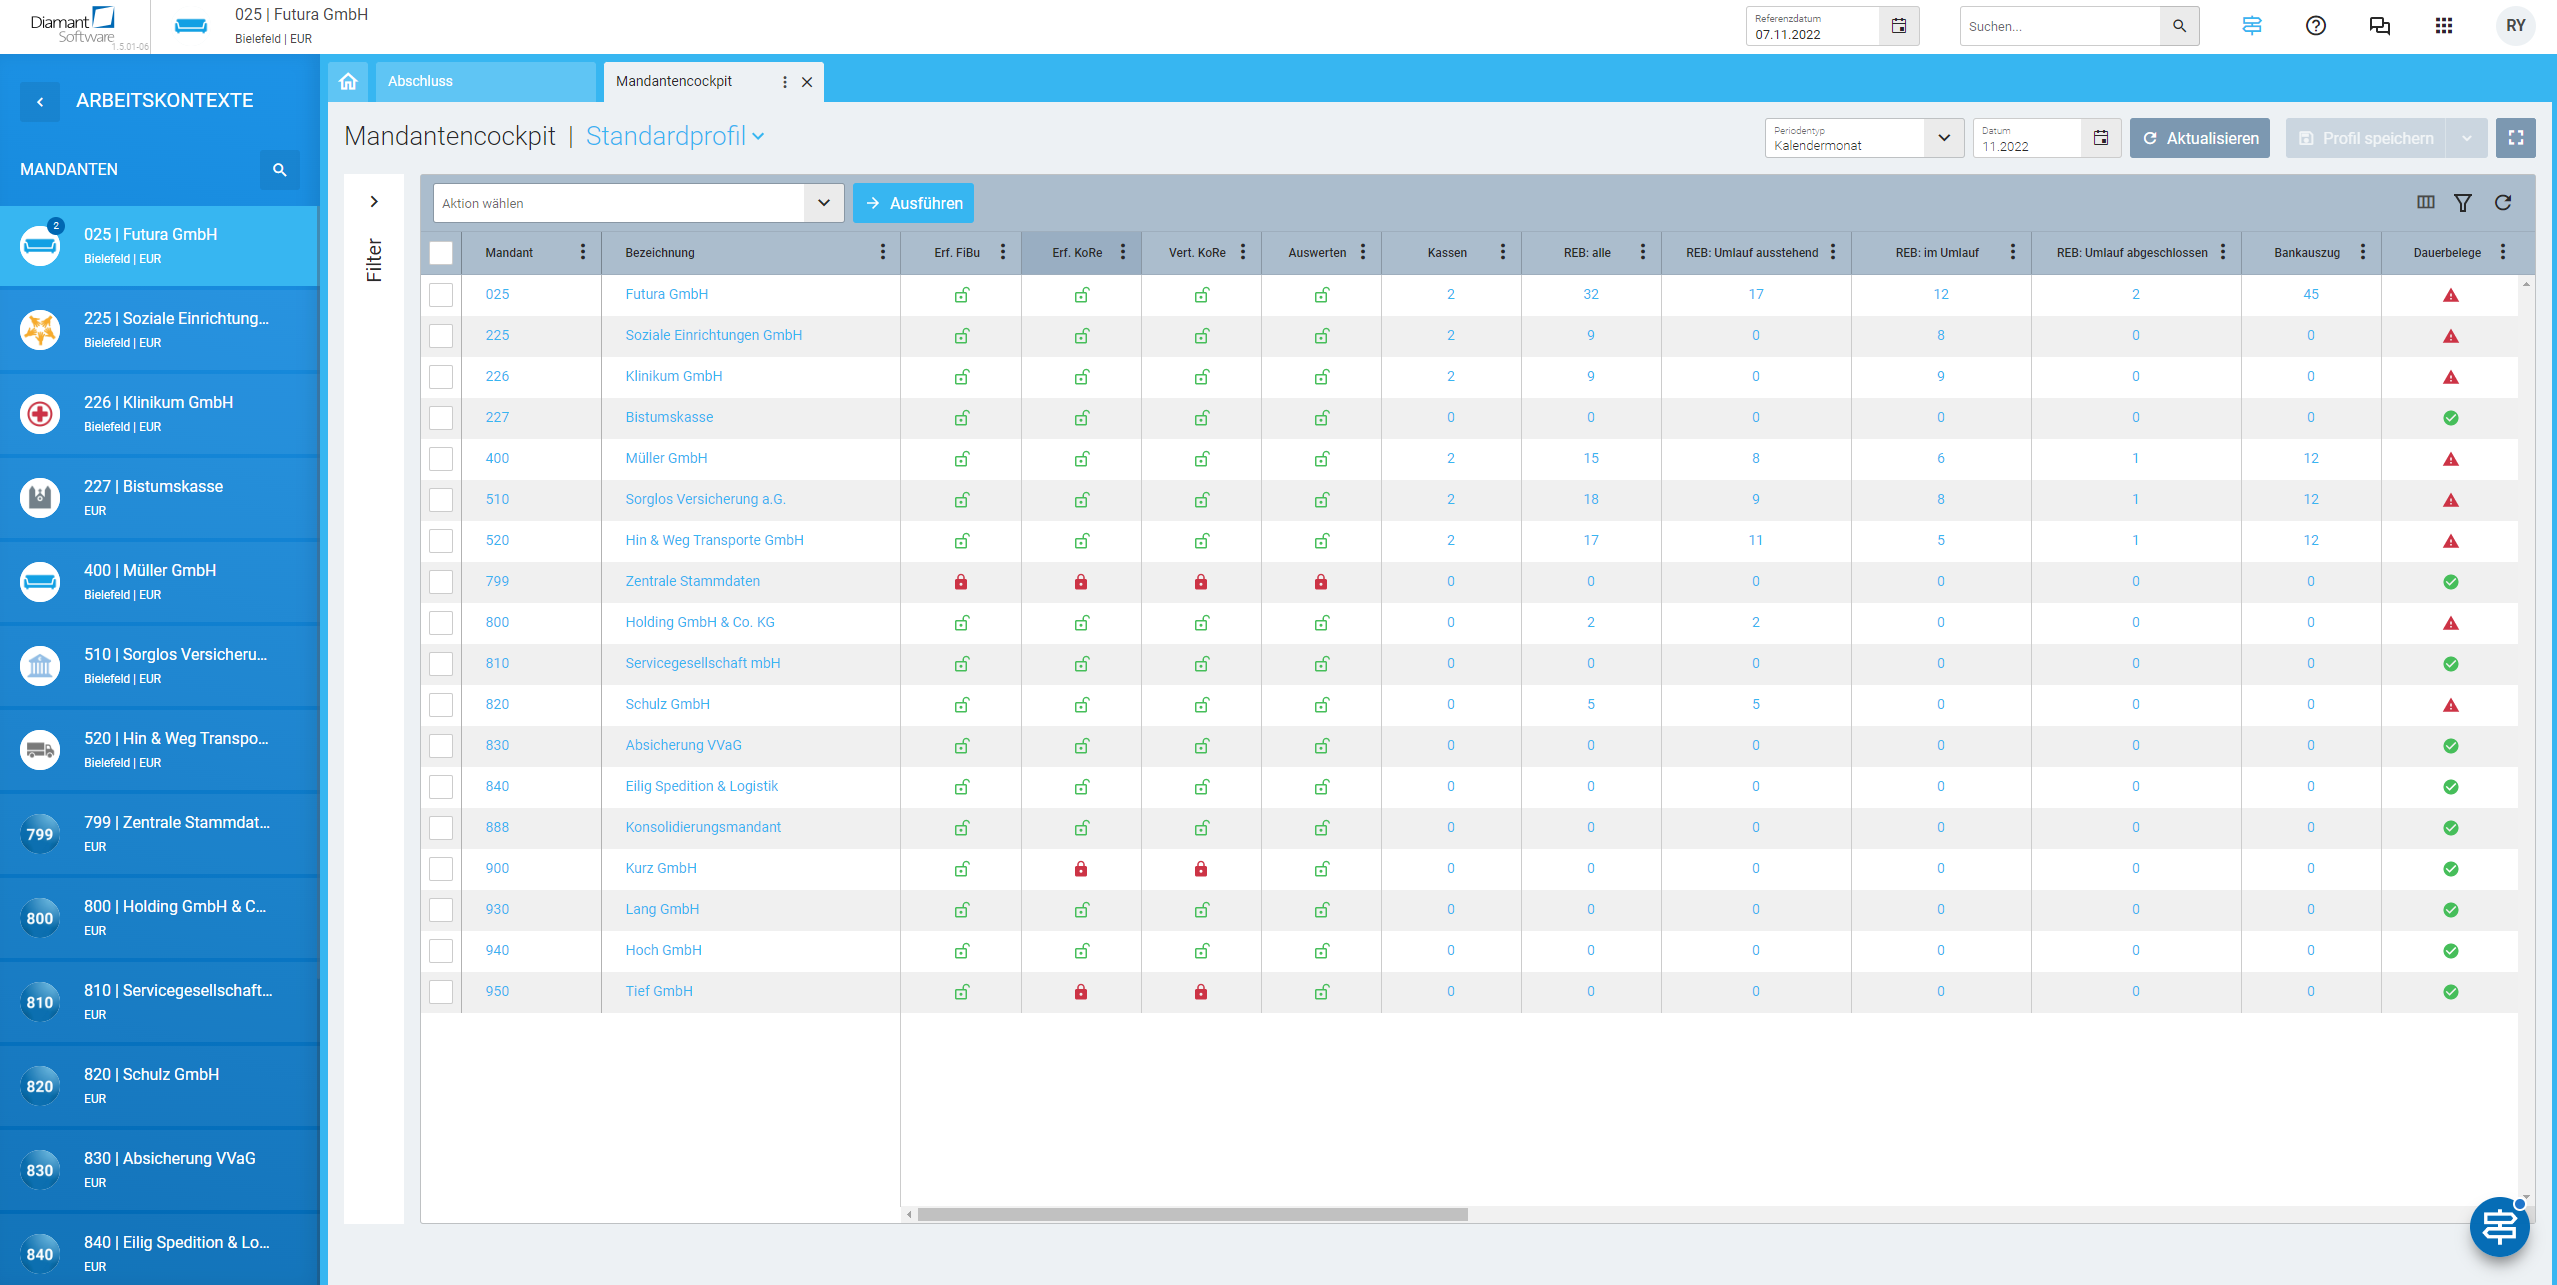Image resolution: width=2557 pixels, height=1285 pixels.
Task: Toggle fullscreen view icon
Action: [2516, 138]
